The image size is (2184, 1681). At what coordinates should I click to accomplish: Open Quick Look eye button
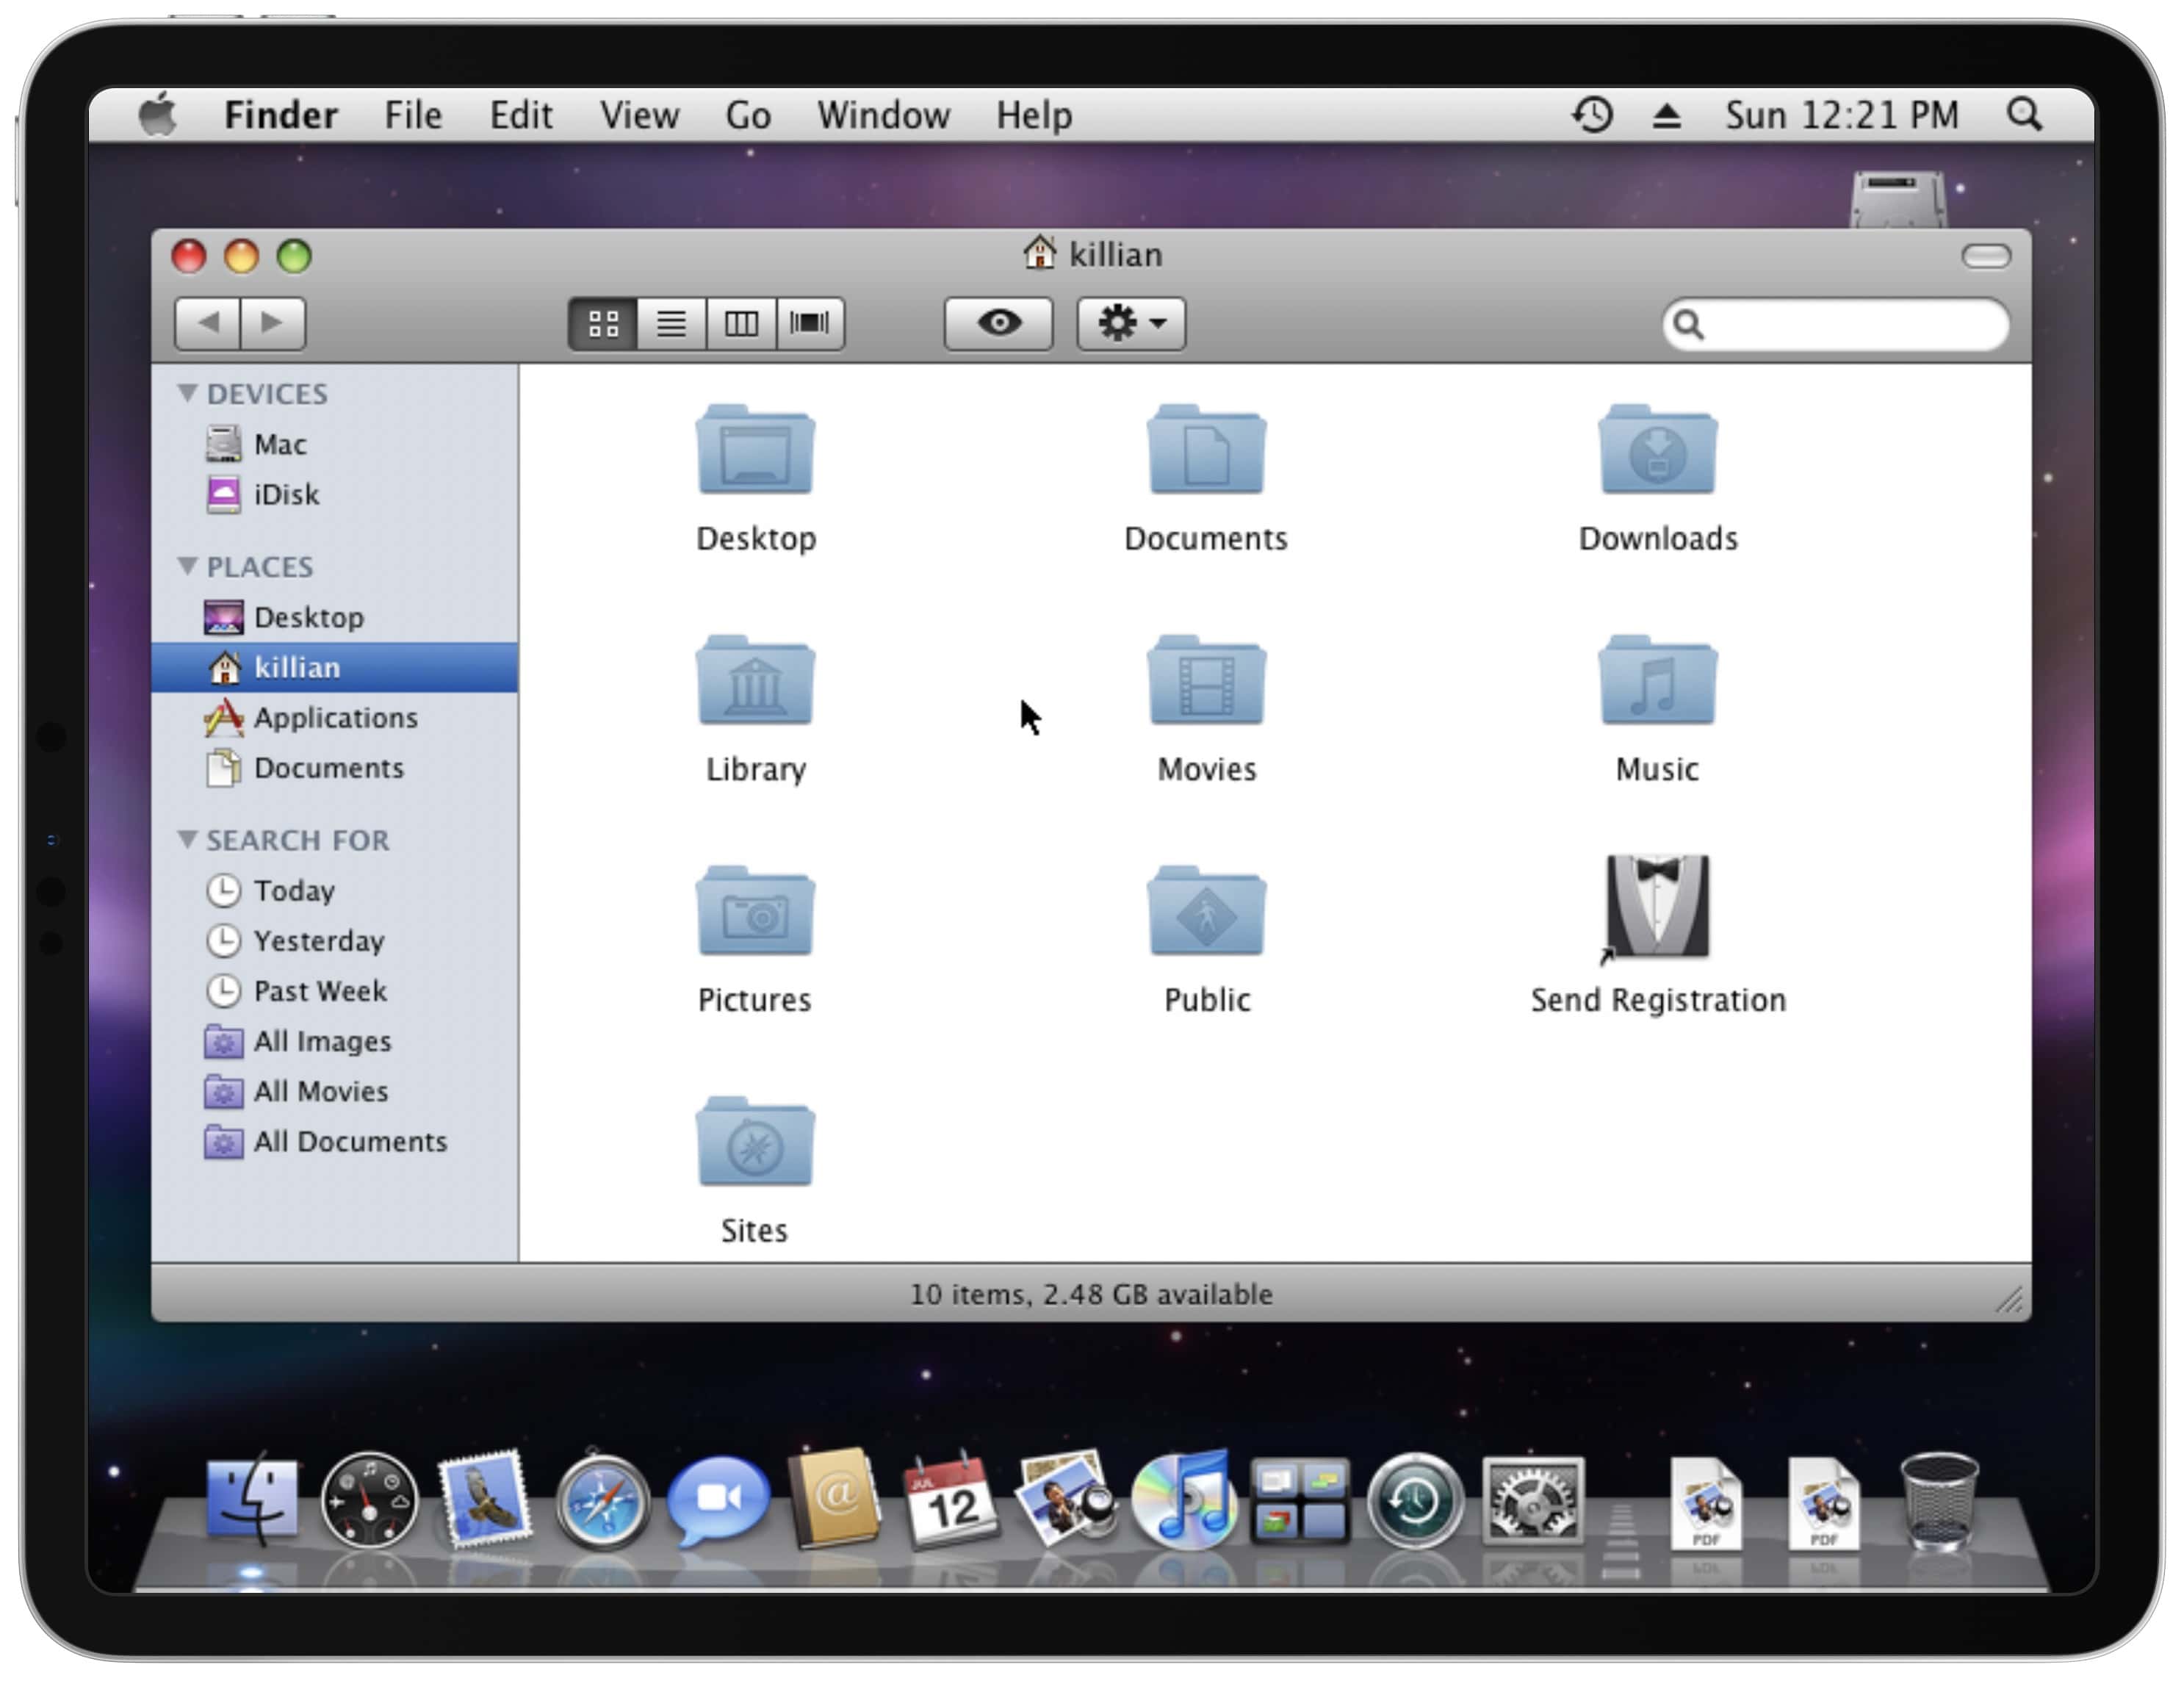998,323
